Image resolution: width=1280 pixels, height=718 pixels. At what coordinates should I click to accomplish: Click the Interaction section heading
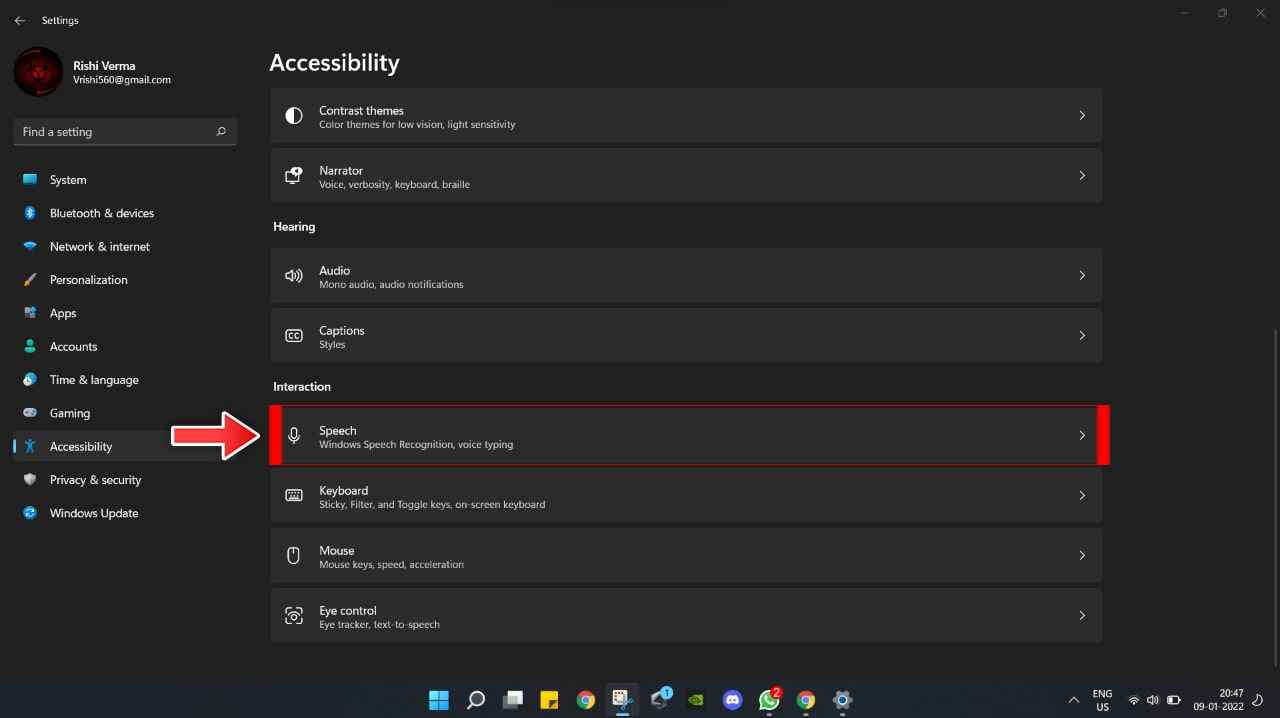302,387
